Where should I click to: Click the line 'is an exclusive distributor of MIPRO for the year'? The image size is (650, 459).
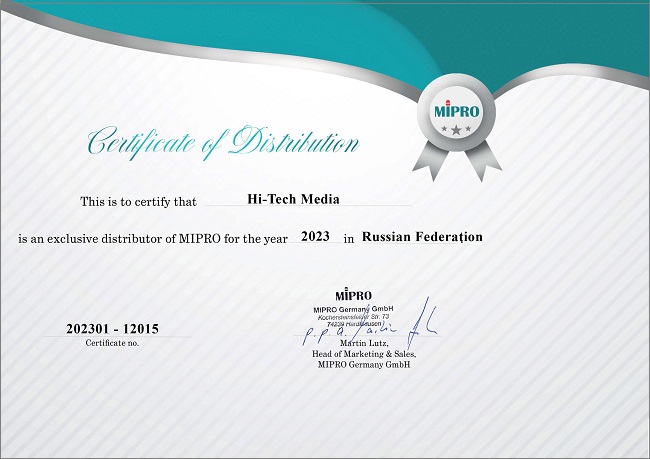(x=153, y=239)
